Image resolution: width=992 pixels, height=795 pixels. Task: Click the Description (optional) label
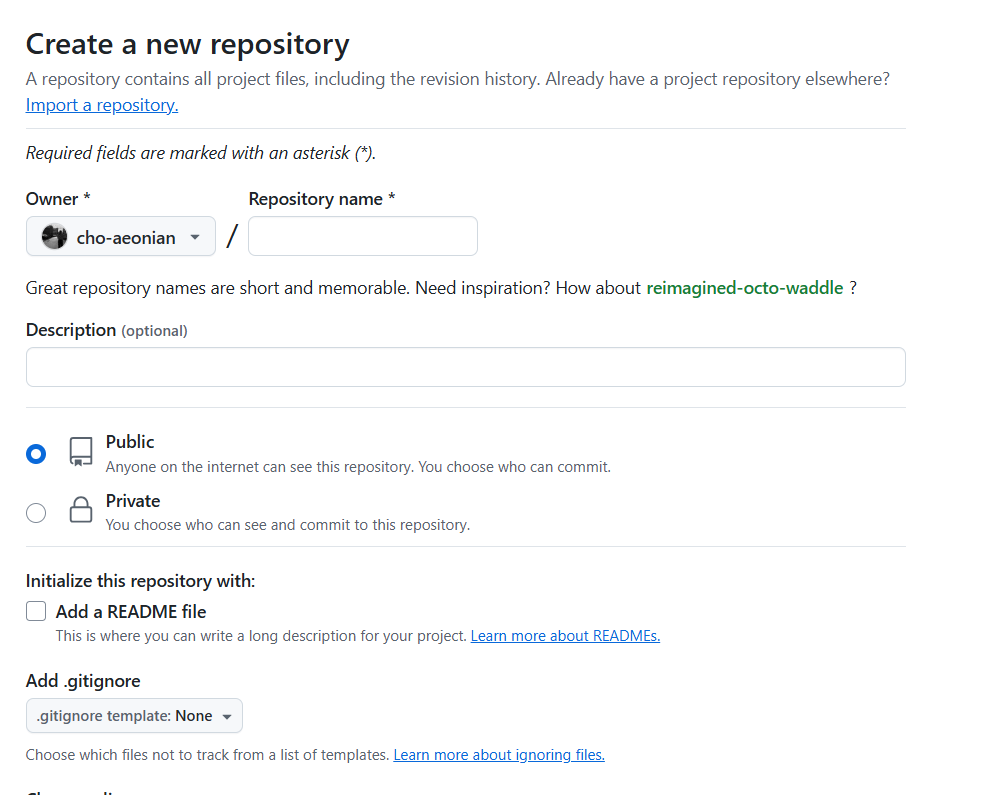(x=106, y=330)
